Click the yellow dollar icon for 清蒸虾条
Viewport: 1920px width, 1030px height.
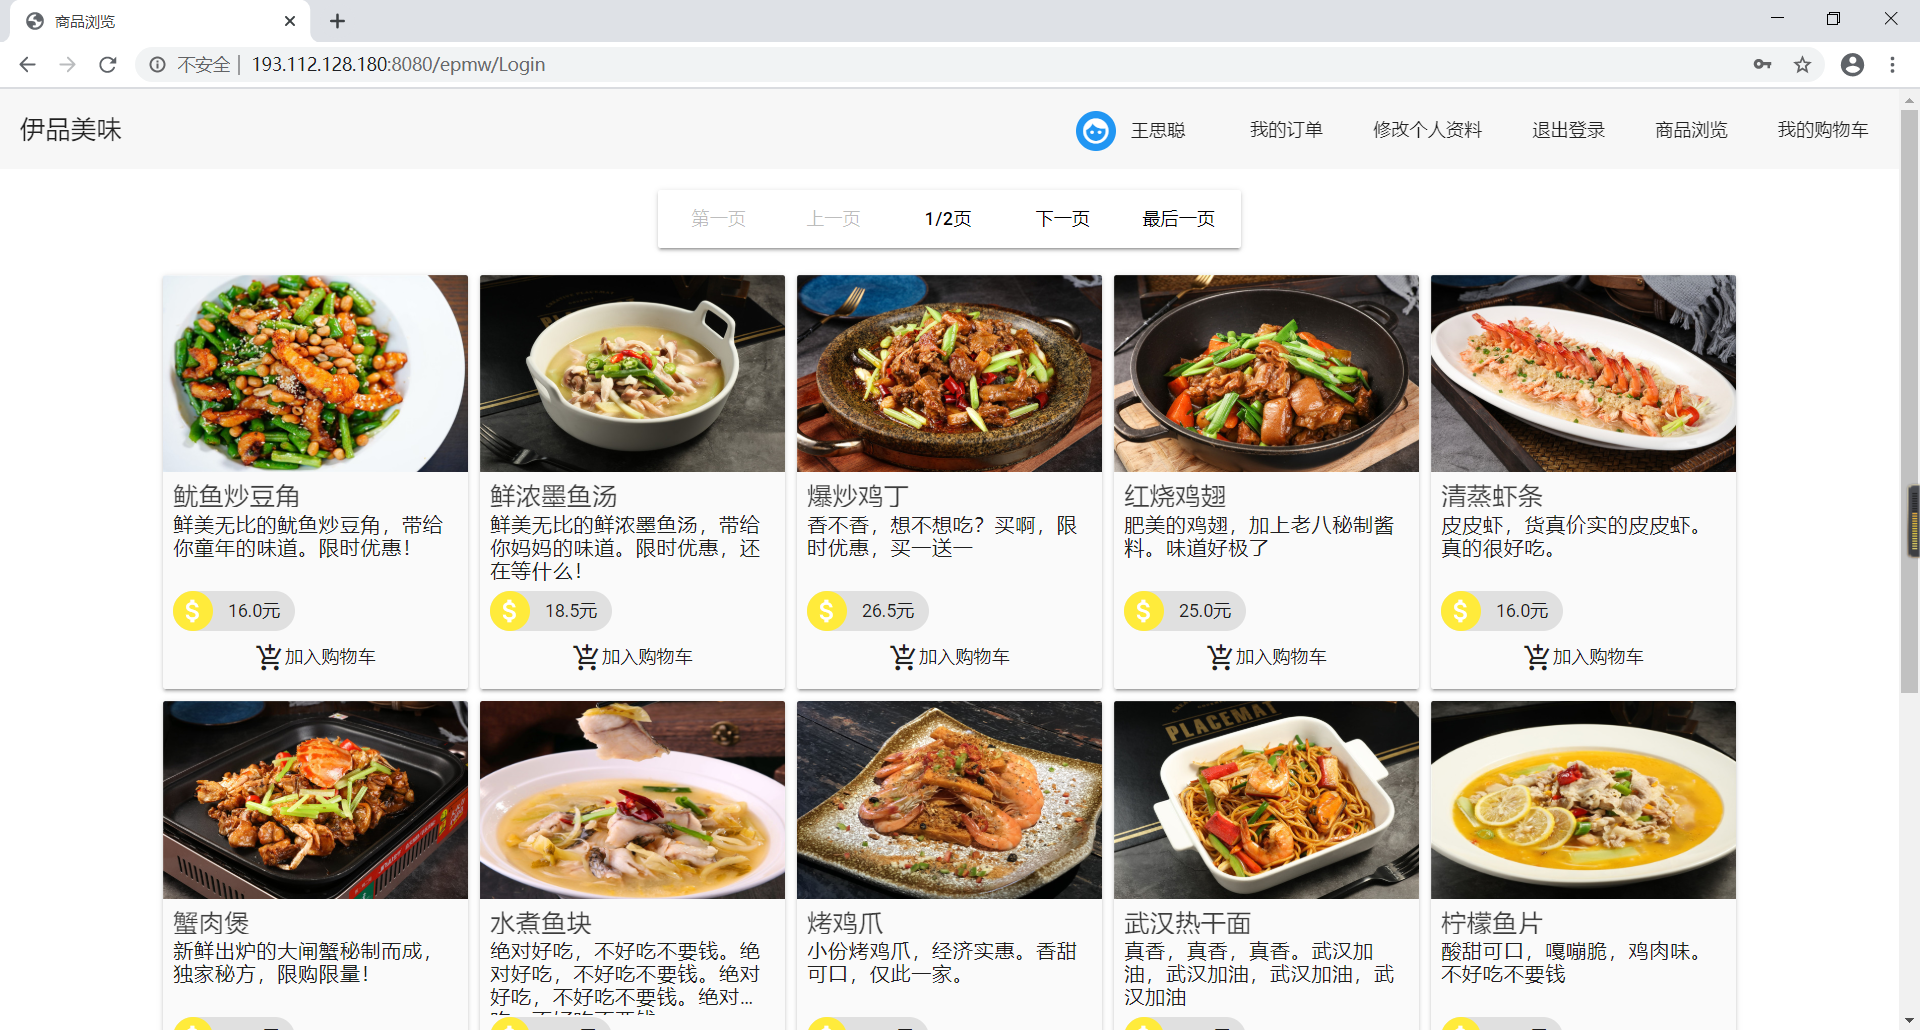tap(1461, 611)
